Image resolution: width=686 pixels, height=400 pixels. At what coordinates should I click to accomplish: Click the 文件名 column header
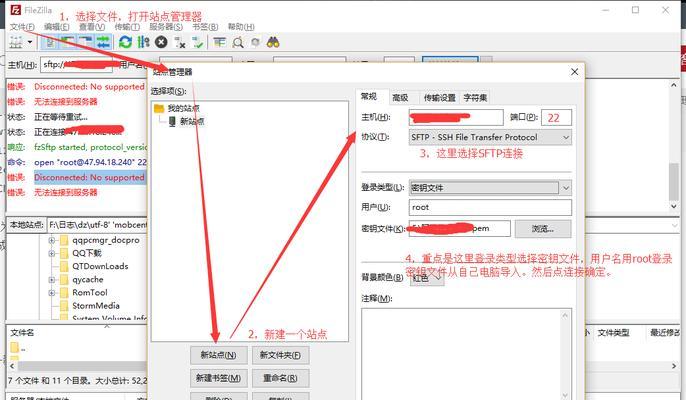coord(22,333)
